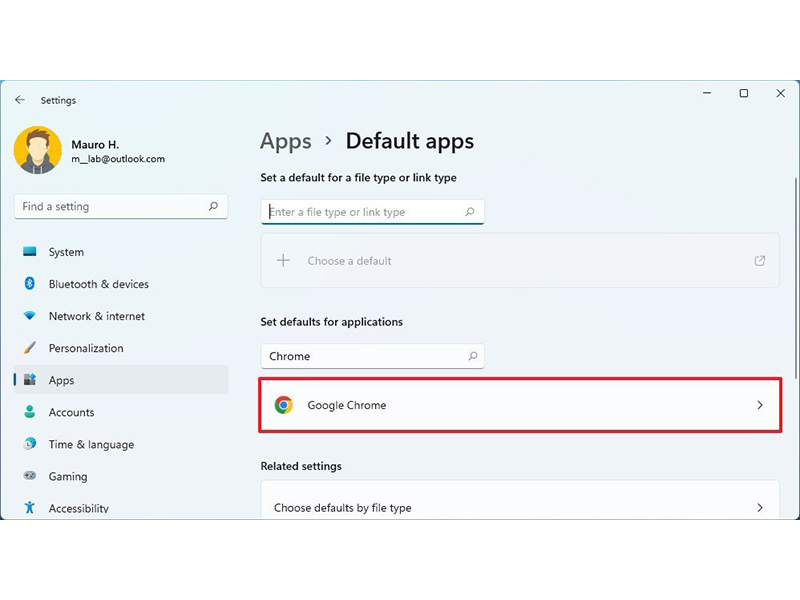Open the System icon in sidebar

[x=30, y=252]
